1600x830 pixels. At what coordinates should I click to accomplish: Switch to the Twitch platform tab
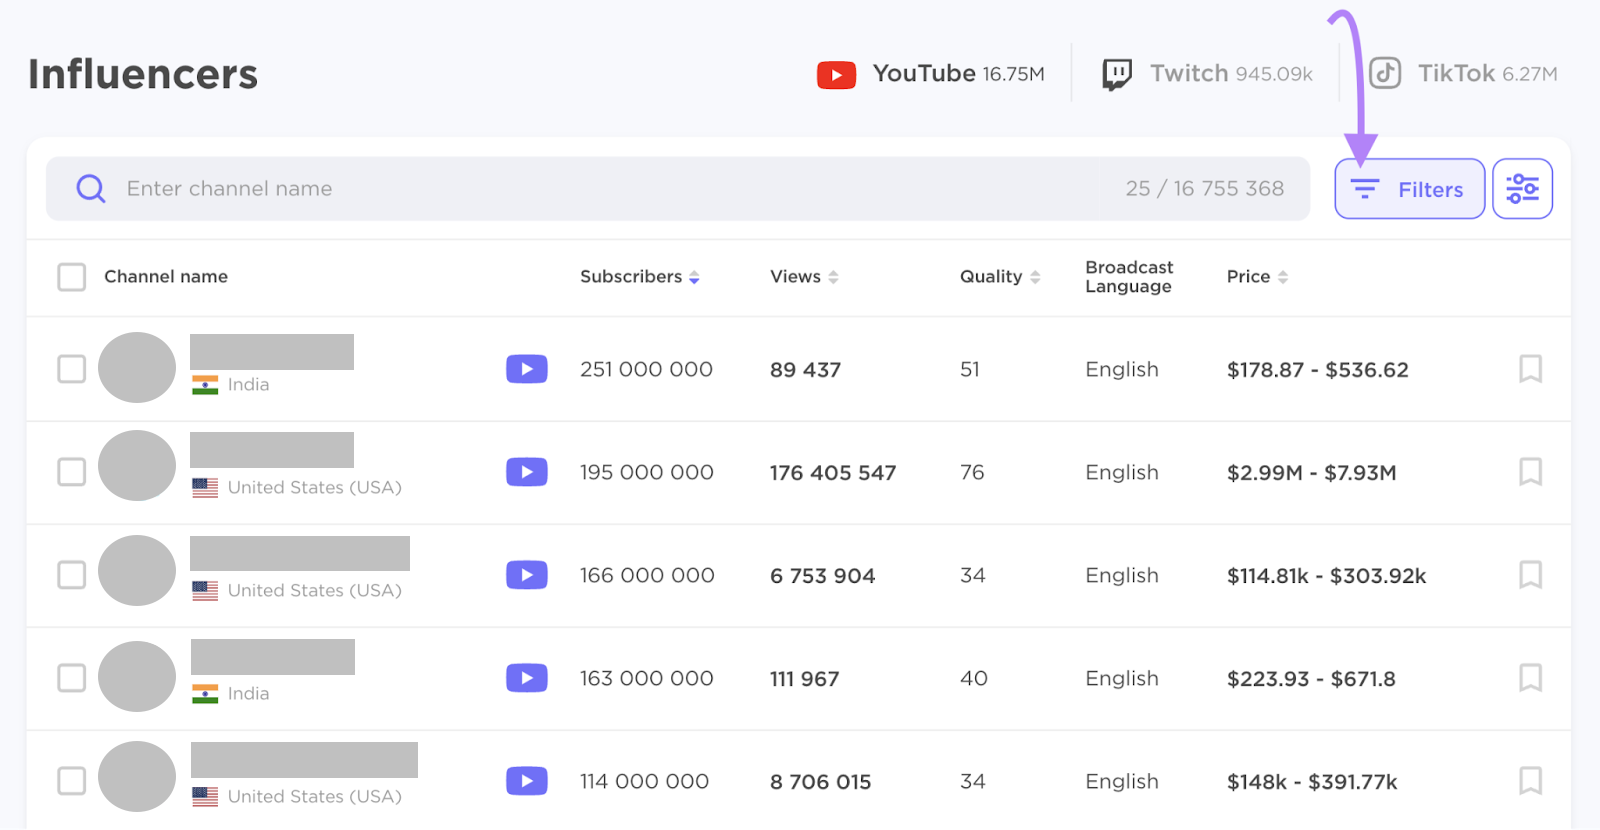pos(1207,74)
